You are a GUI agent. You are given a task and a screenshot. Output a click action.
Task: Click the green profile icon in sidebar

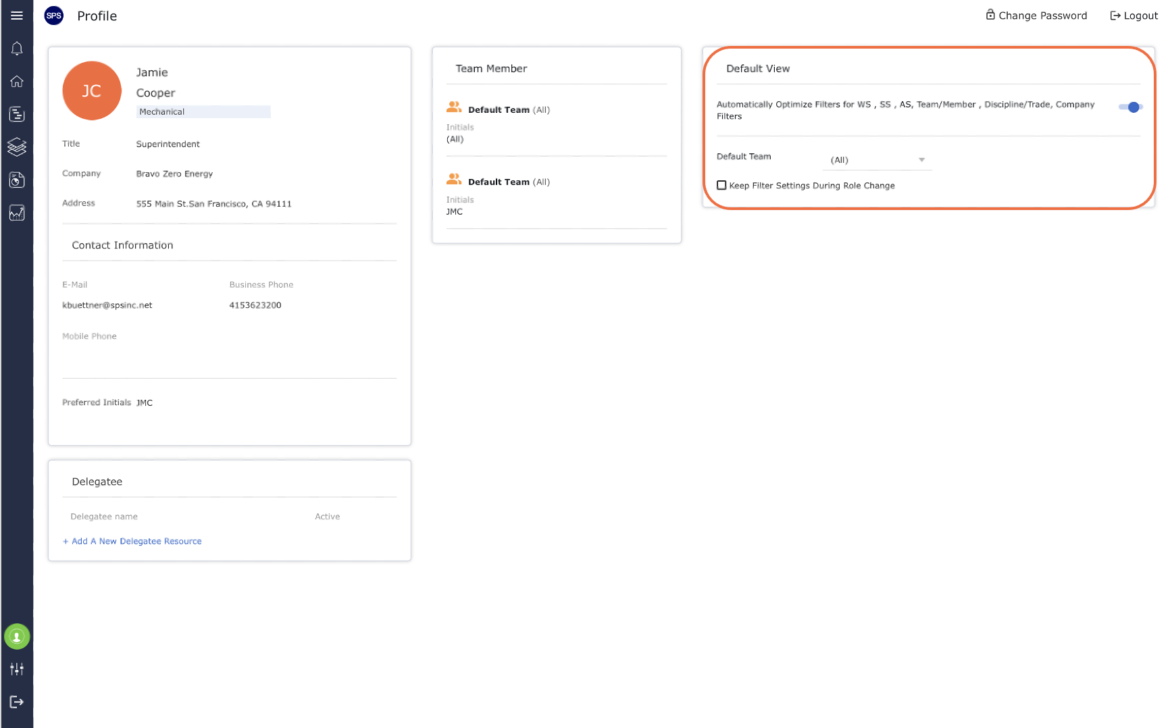[16, 636]
